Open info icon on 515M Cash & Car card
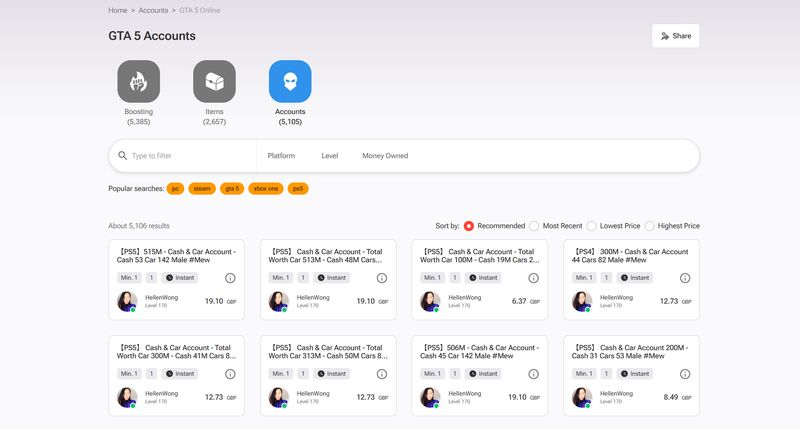Viewport: 800px width, 429px height. point(230,278)
